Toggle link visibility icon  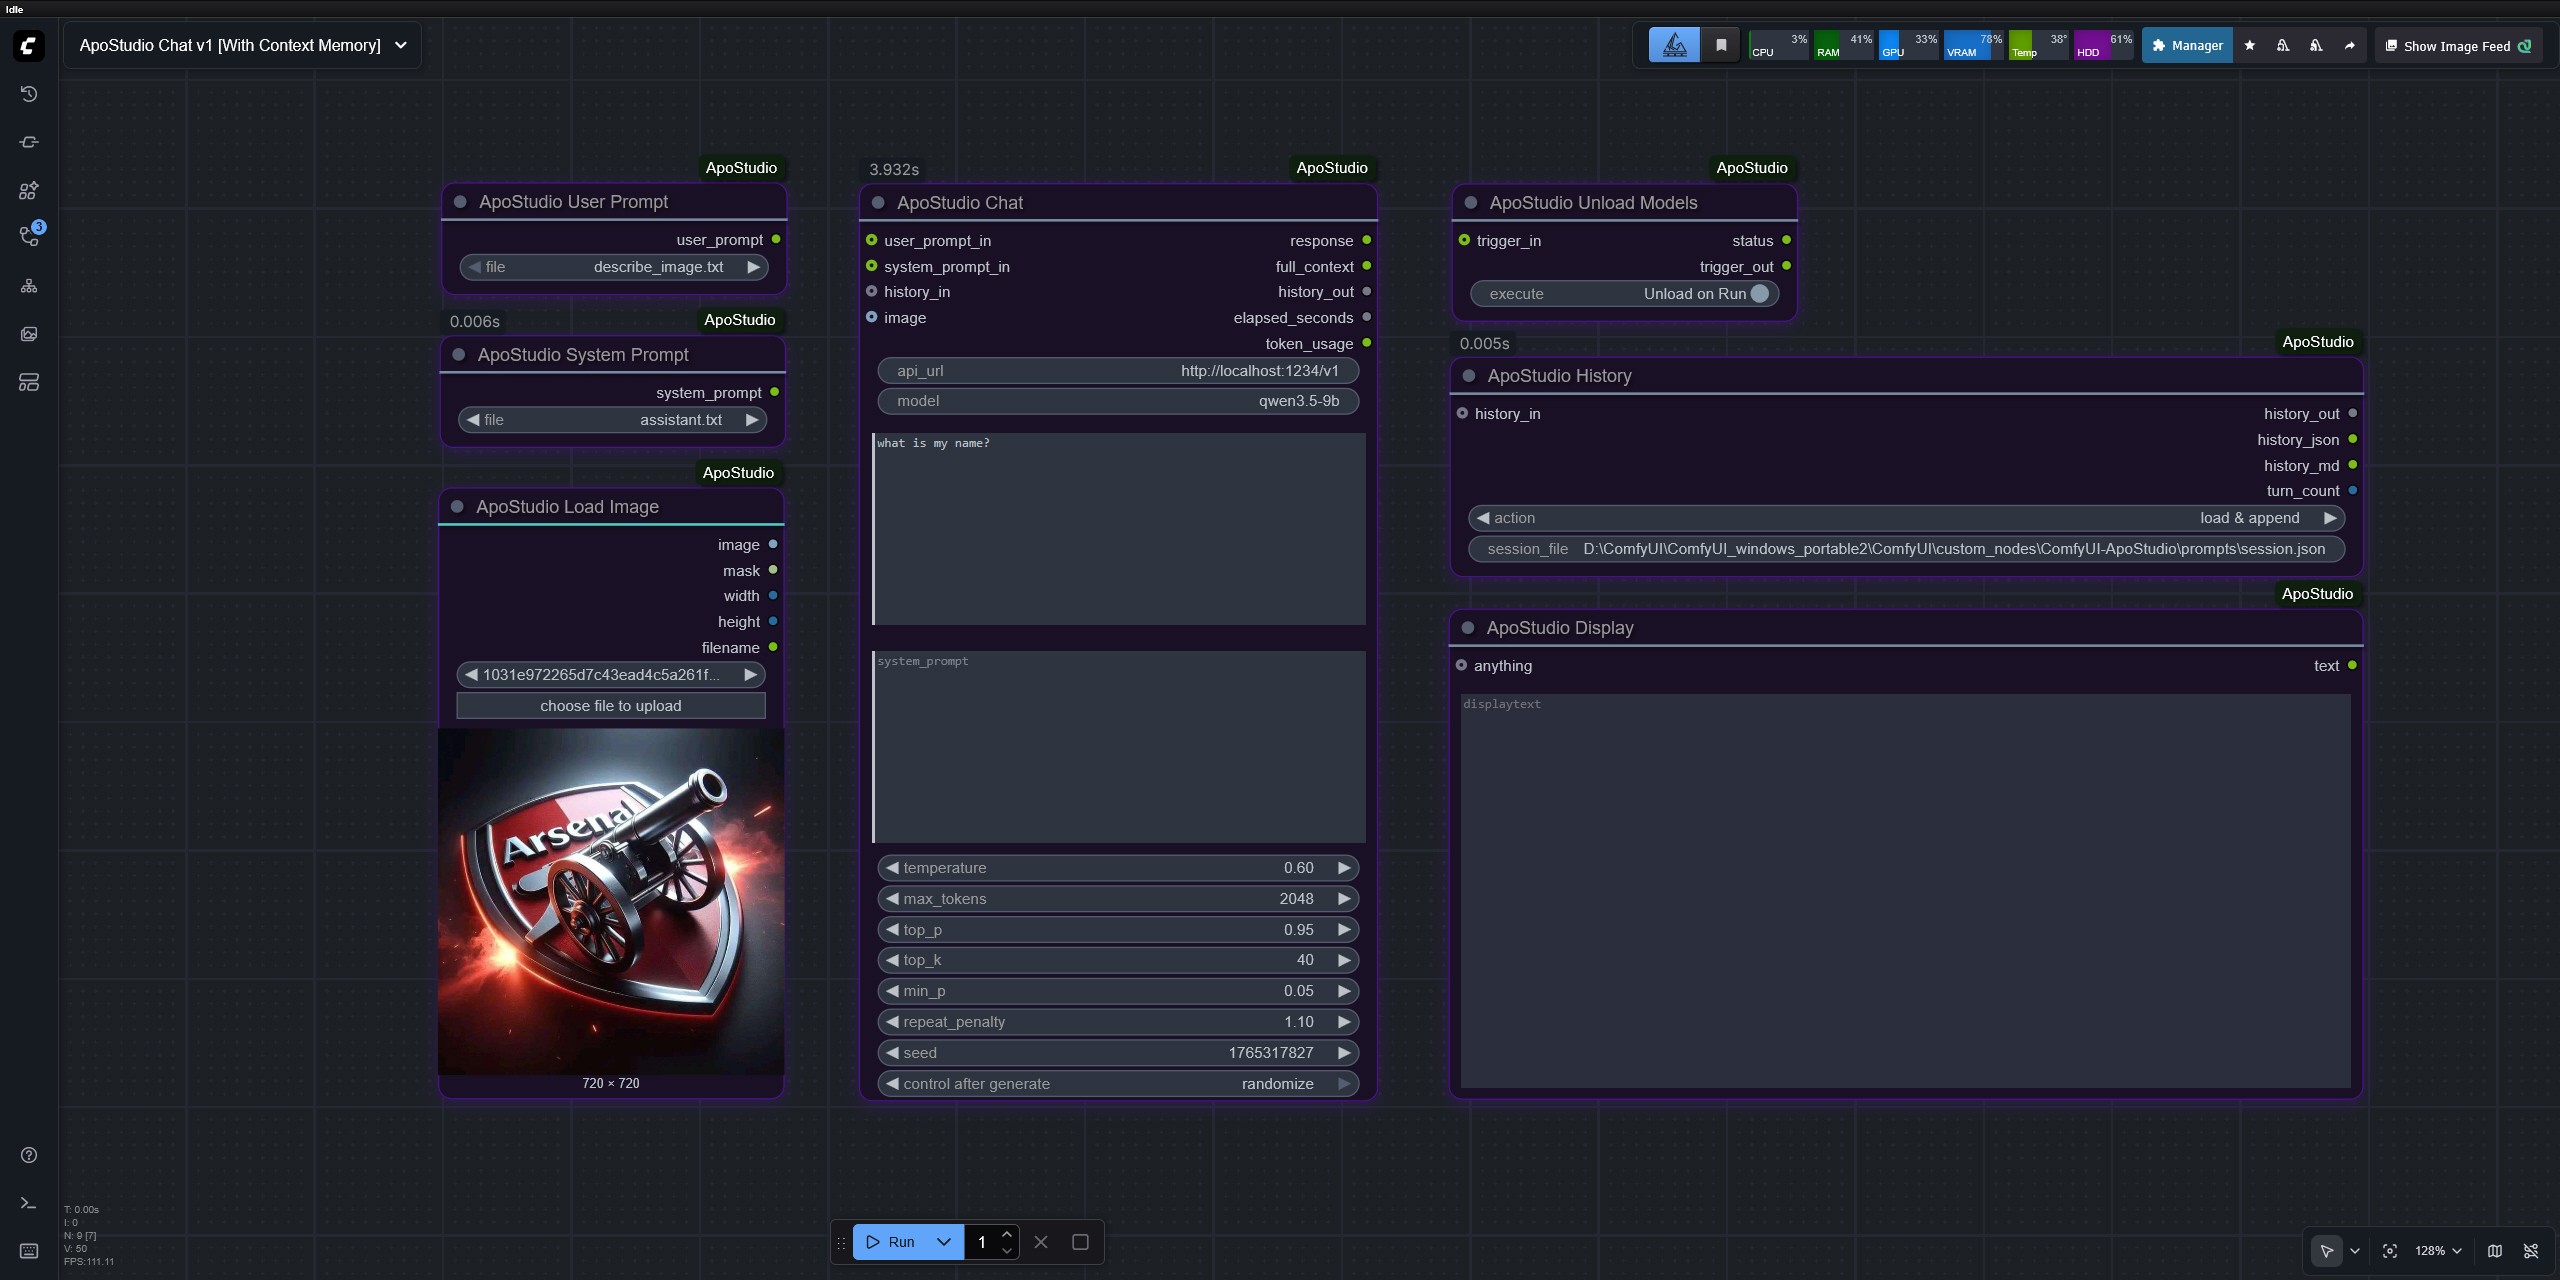(x=2531, y=1251)
